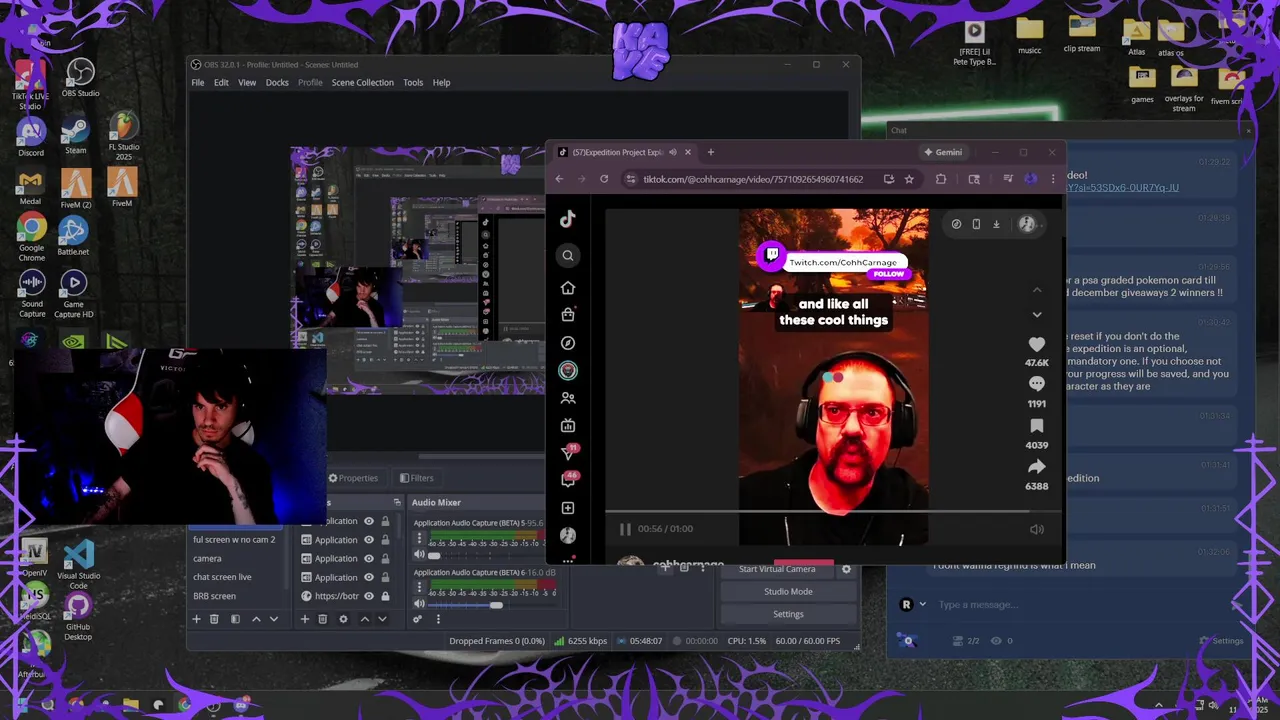The width and height of the screenshot is (1280, 720).
Task: Add a new OBS source with plus
Action: click(305, 619)
